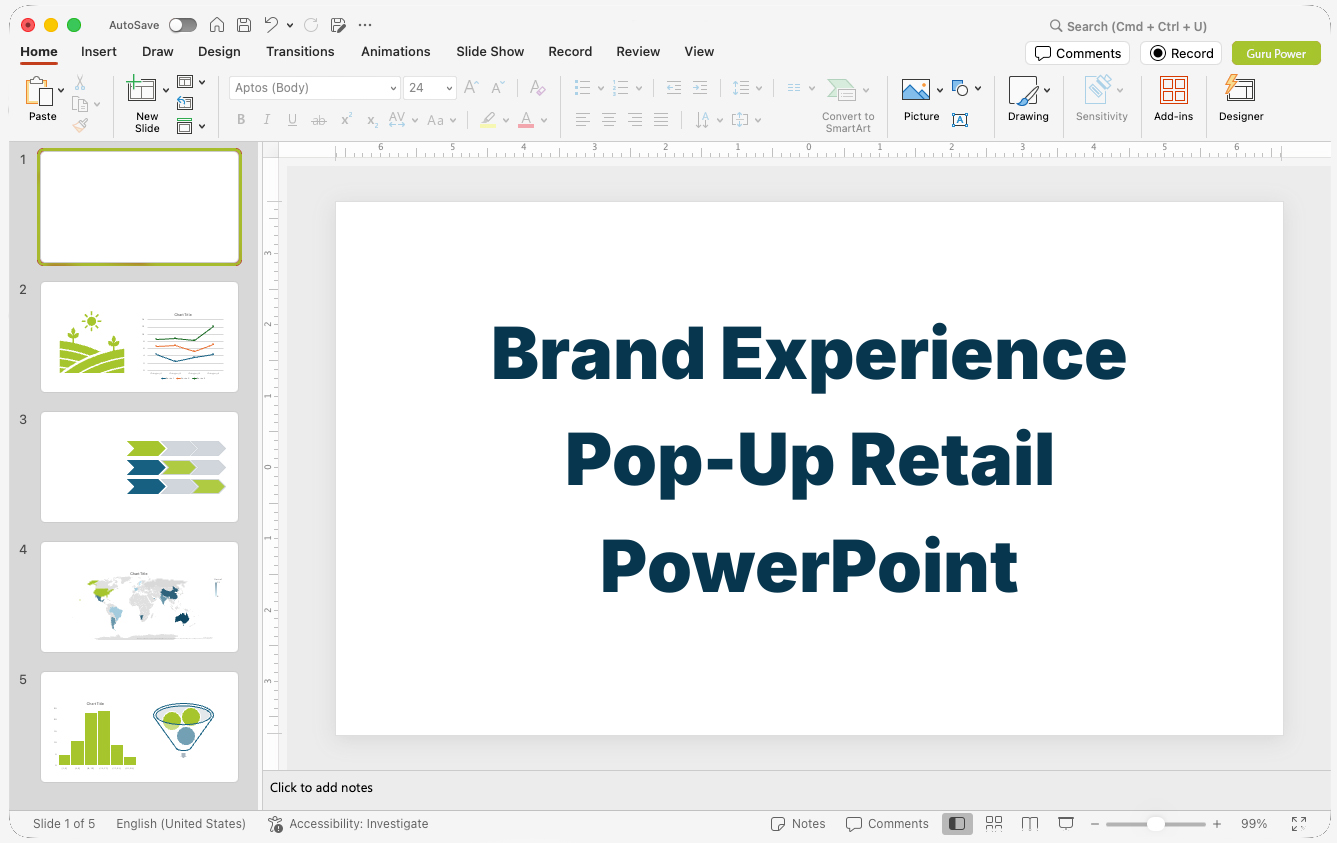Switch to Reading view
Screen dimensions: 1337x843
[1030, 823]
